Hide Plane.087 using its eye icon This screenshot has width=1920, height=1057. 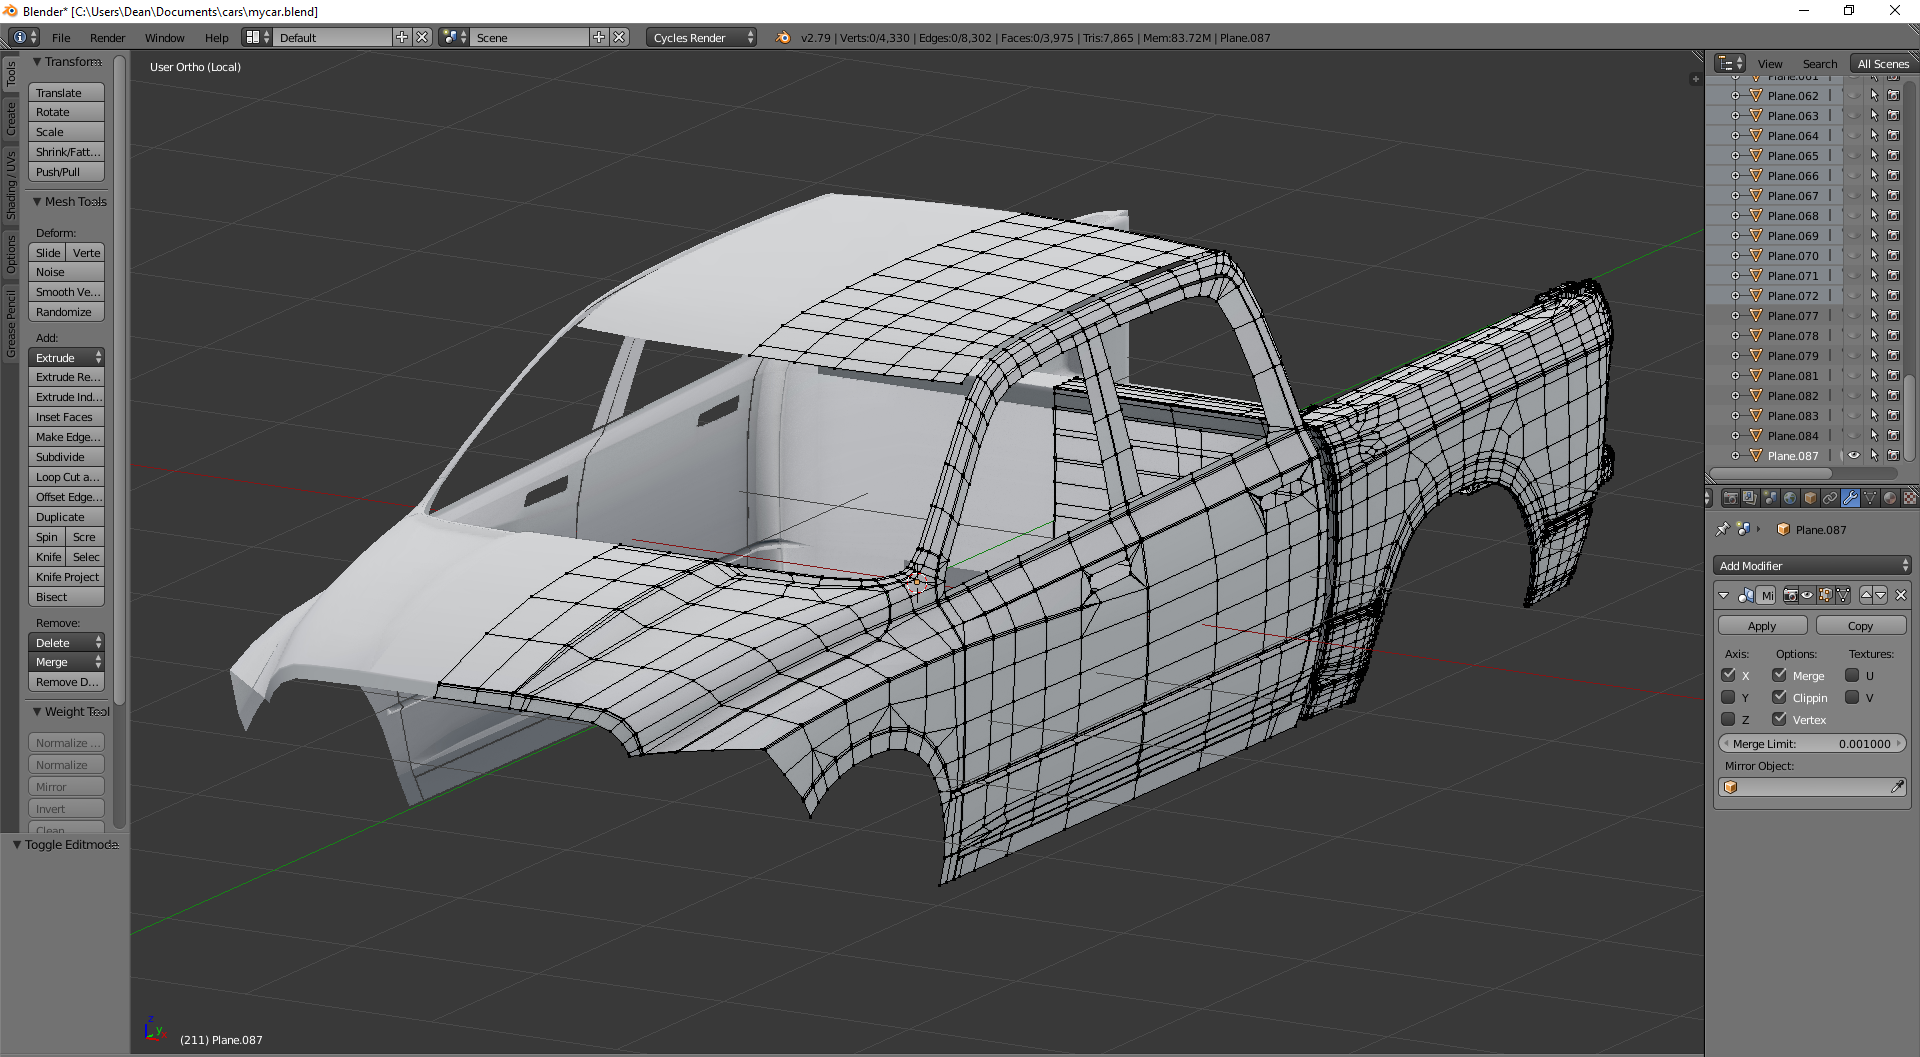click(1854, 456)
